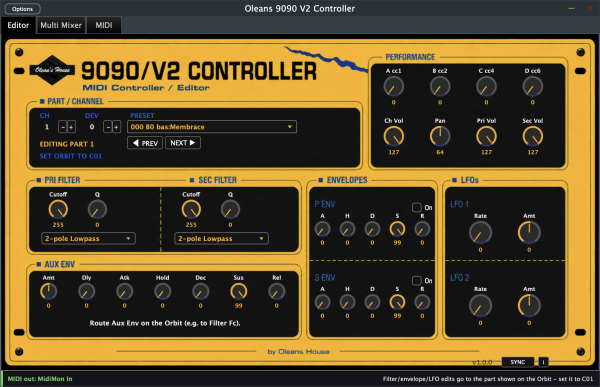Click the S ENV attack A knob
The height and width of the screenshot is (387, 600).
point(322,302)
